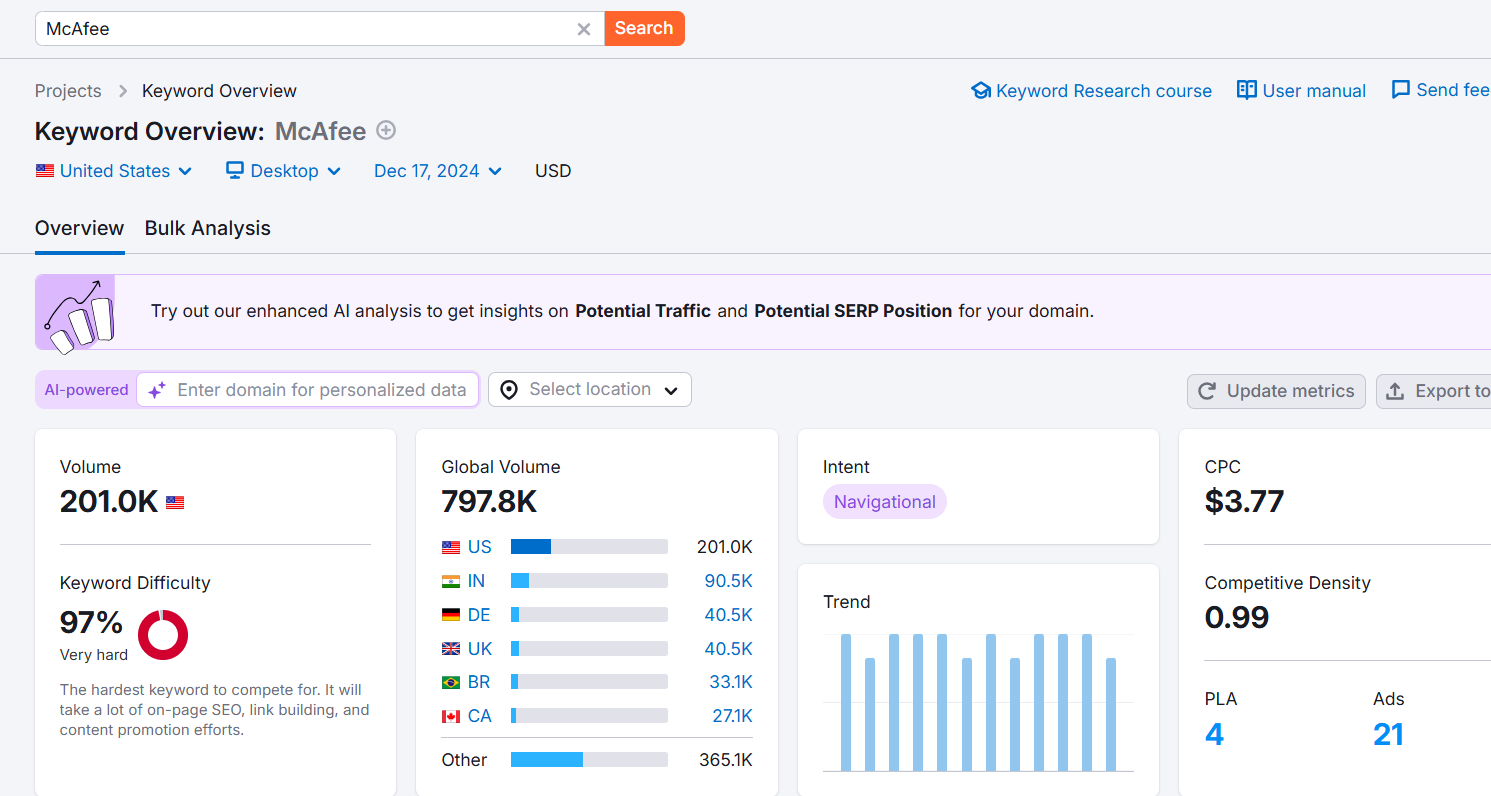1491x796 pixels.
Task: Click the graduation cap course icon
Action: tap(981, 91)
